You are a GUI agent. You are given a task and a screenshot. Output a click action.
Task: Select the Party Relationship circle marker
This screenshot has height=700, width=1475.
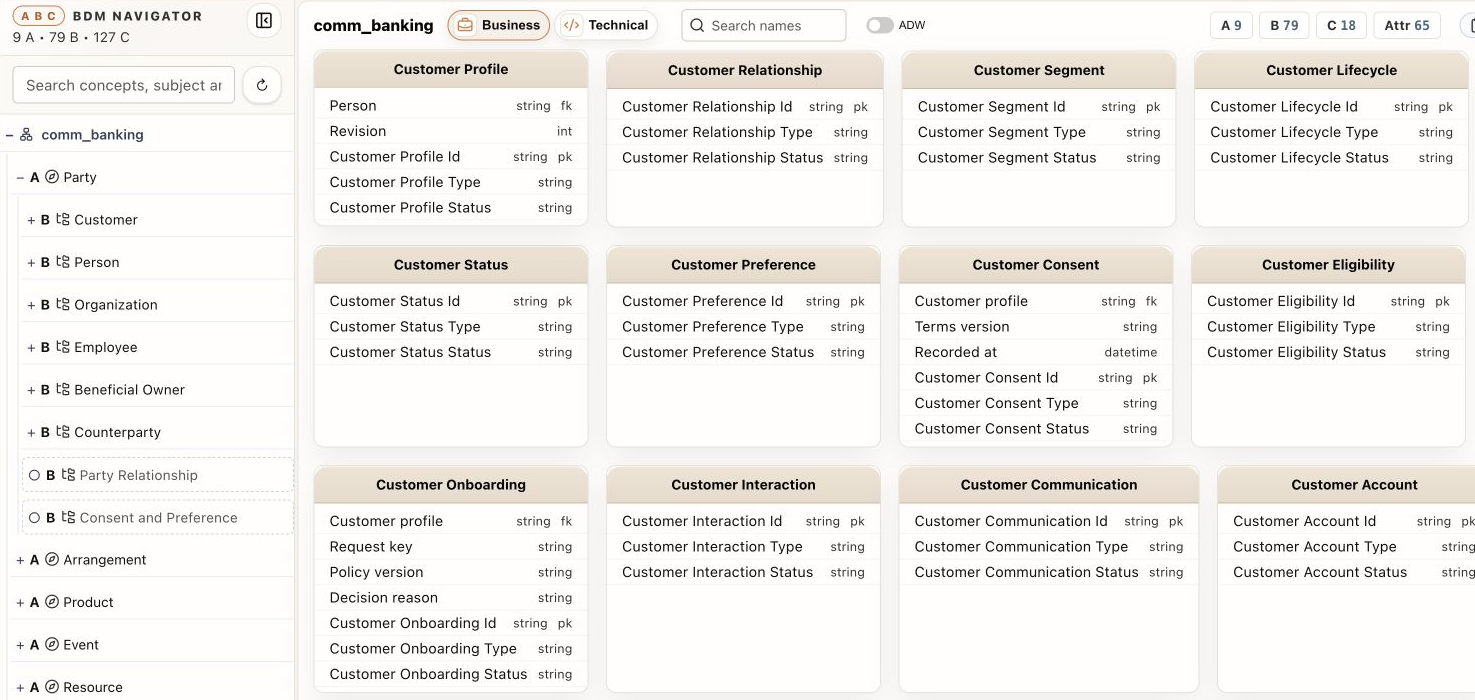pyautogui.click(x=35, y=475)
